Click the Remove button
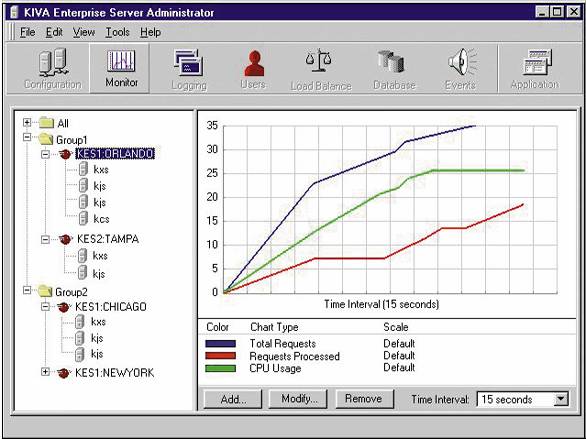Screen dimensions: 586x439 364,399
